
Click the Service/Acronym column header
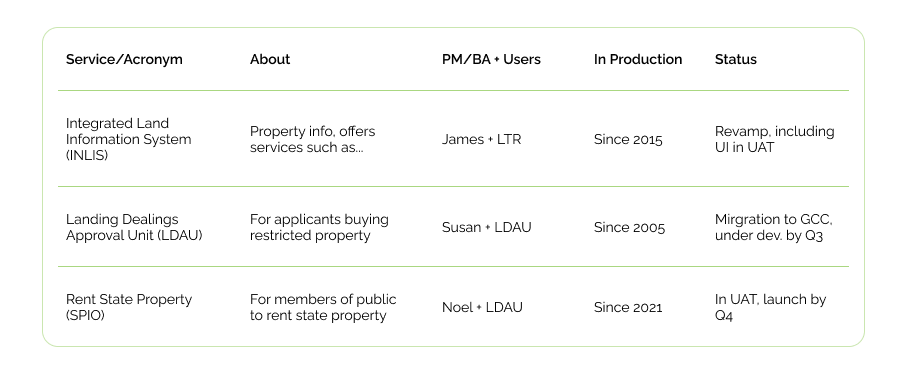coord(124,60)
